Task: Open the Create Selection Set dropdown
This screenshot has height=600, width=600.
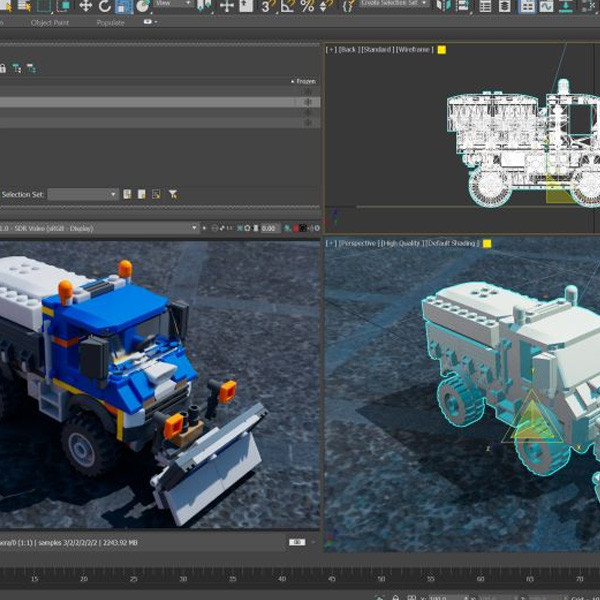Action: [x=394, y=3]
